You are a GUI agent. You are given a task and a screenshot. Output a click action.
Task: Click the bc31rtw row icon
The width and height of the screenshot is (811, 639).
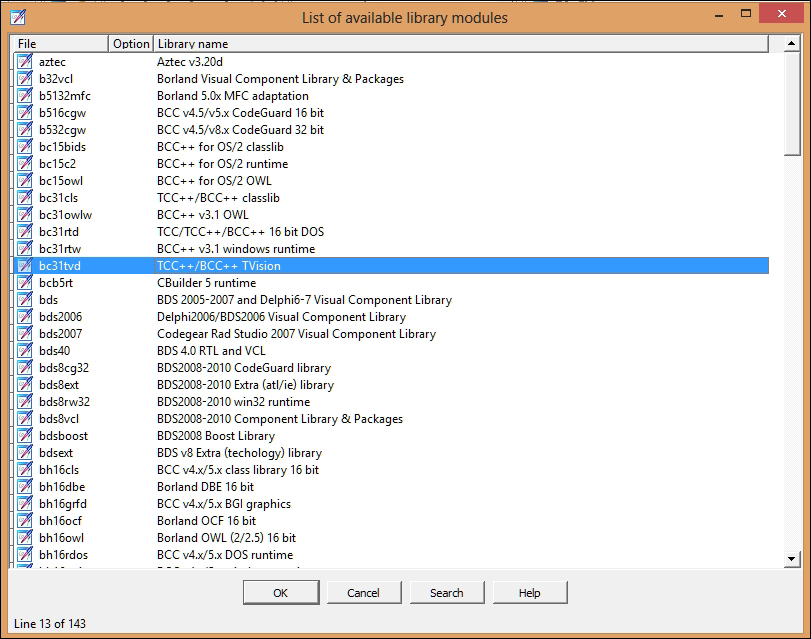coord(24,249)
